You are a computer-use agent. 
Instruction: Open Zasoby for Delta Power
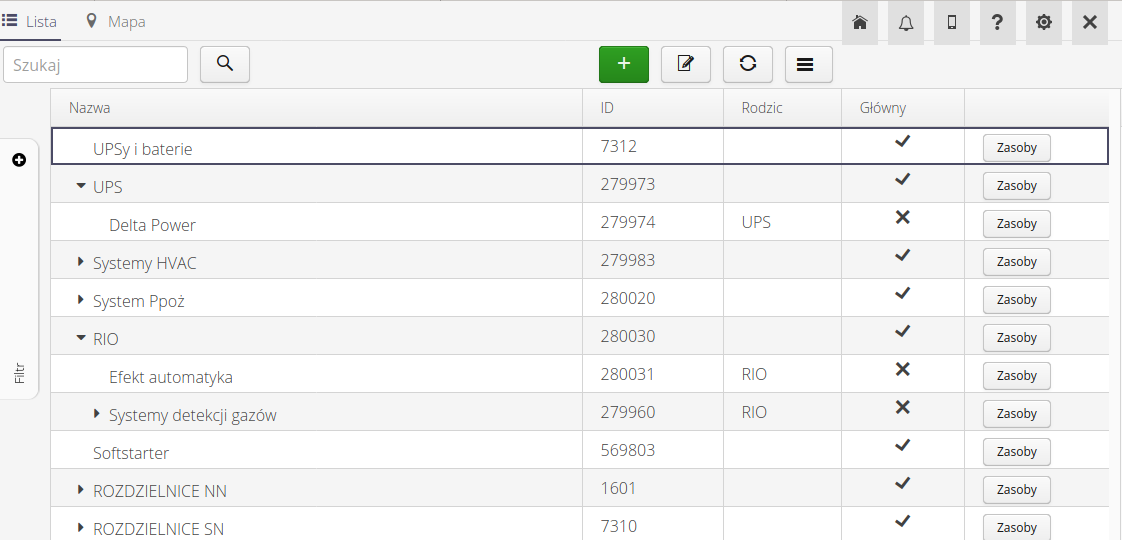click(1017, 224)
